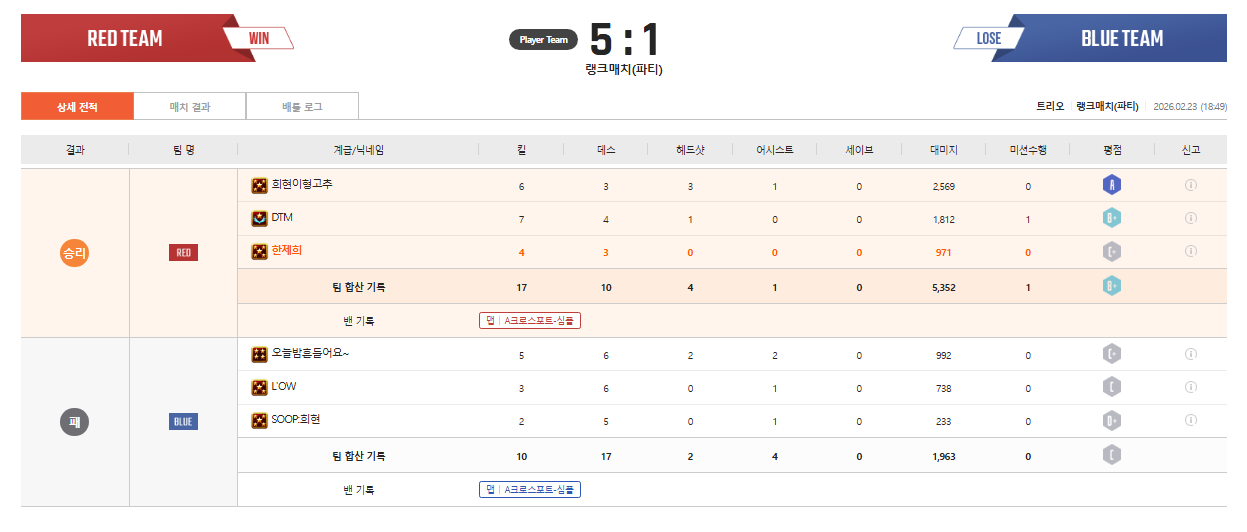Click the report icon for SOOP:희현
The height and width of the screenshot is (532, 1247).
pos(1190,421)
